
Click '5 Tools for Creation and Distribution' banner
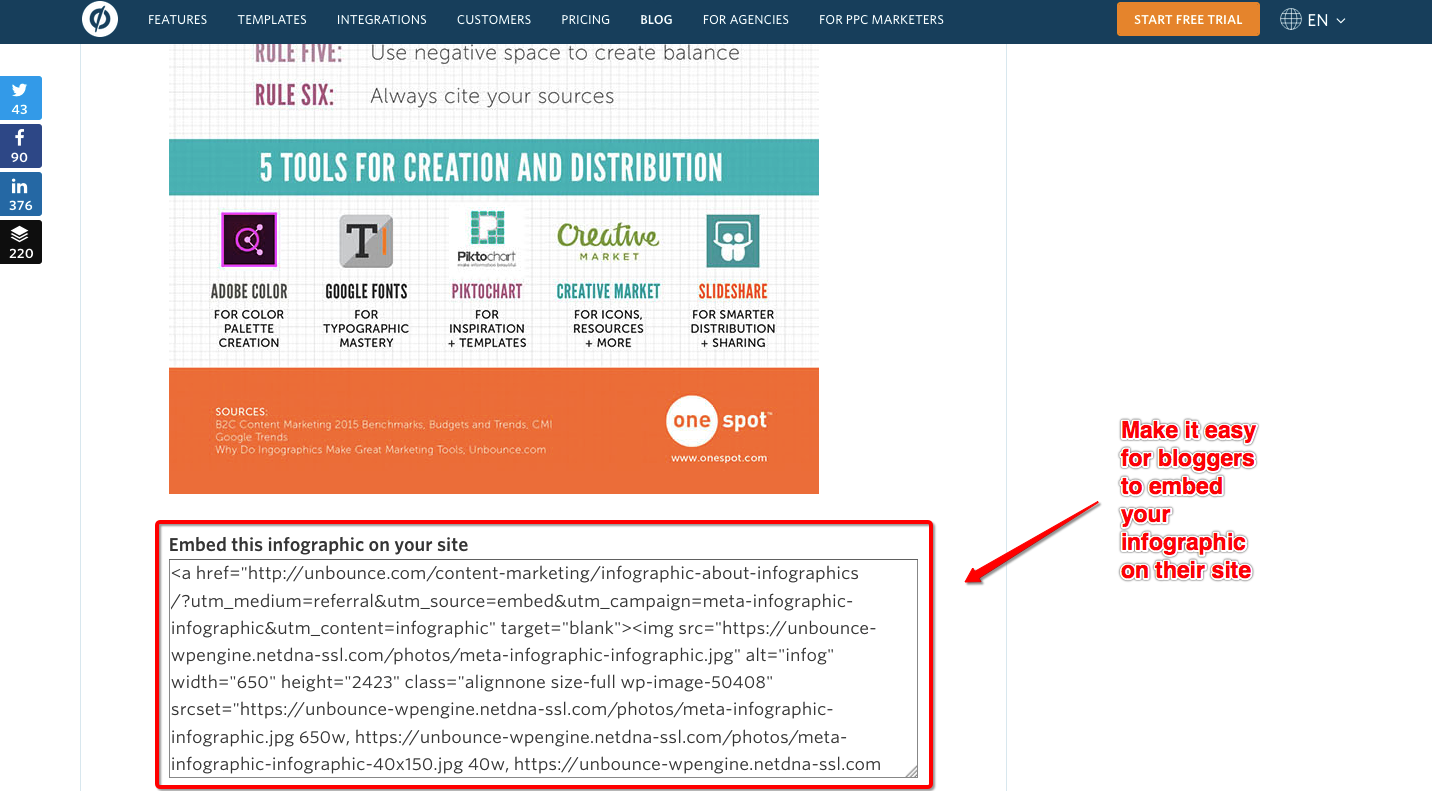pos(494,167)
